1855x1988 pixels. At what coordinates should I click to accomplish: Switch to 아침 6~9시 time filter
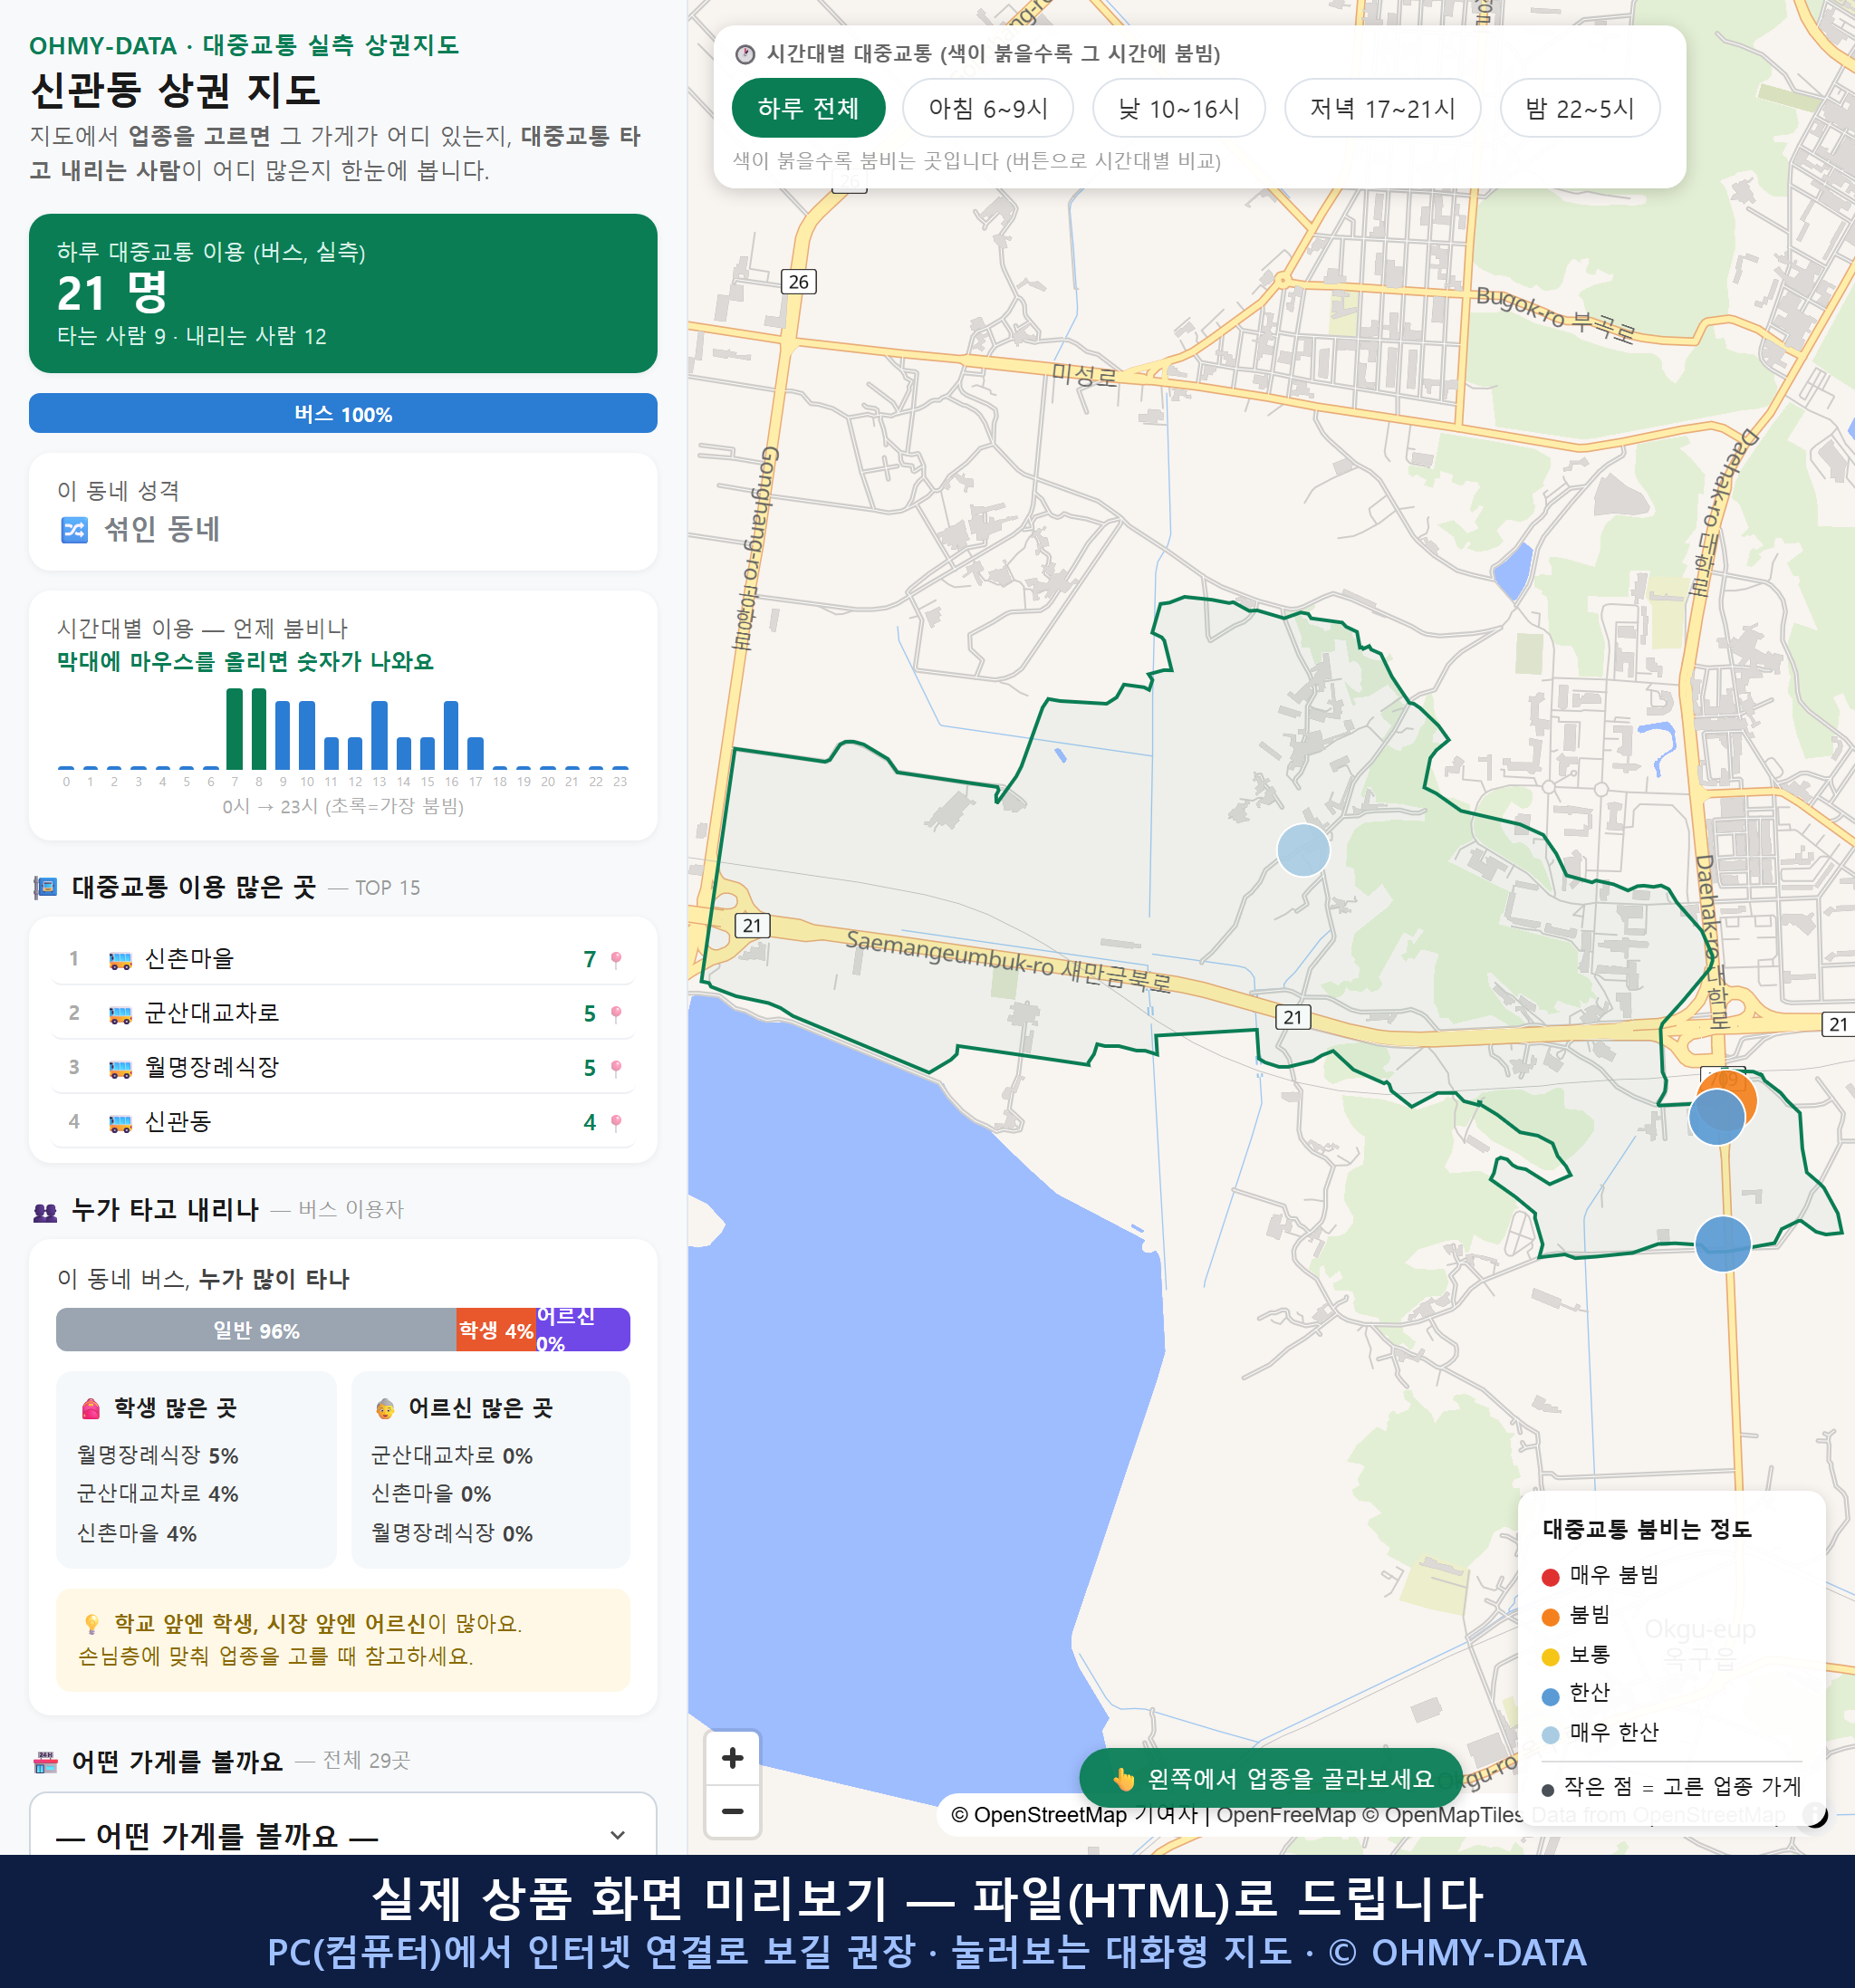pyautogui.click(x=987, y=108)
